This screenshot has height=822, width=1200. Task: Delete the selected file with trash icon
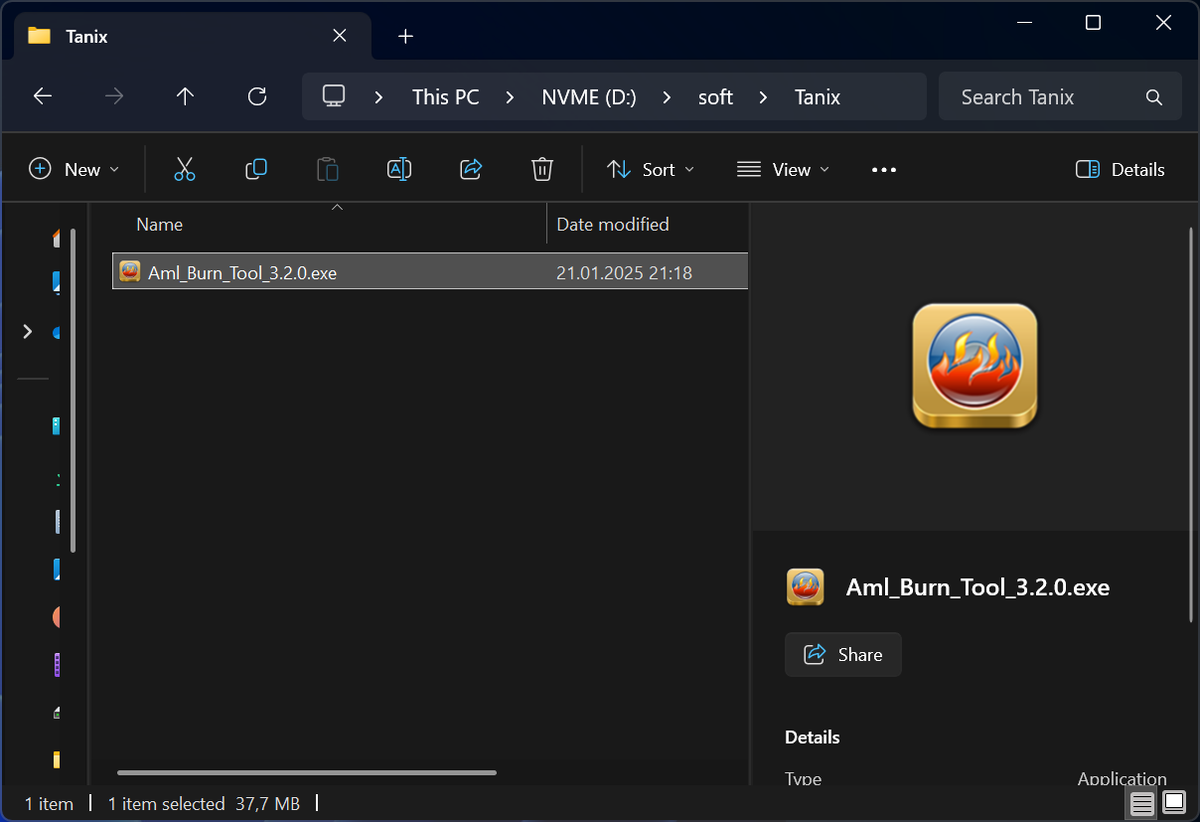tap(542, 169)
